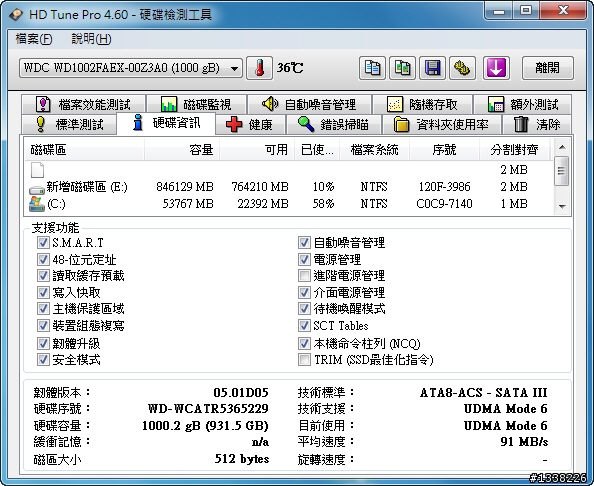The width and height of the screenshot is (594, 486).
Task: Toggle the 48-位元定址 checkbox
Action: coord(43,259)
